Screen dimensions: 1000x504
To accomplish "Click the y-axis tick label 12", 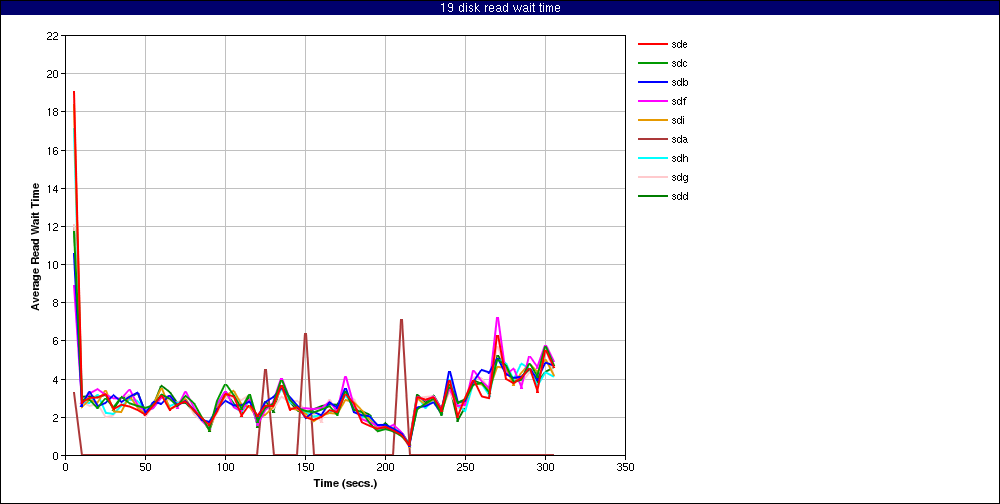I will pos(52,226).
